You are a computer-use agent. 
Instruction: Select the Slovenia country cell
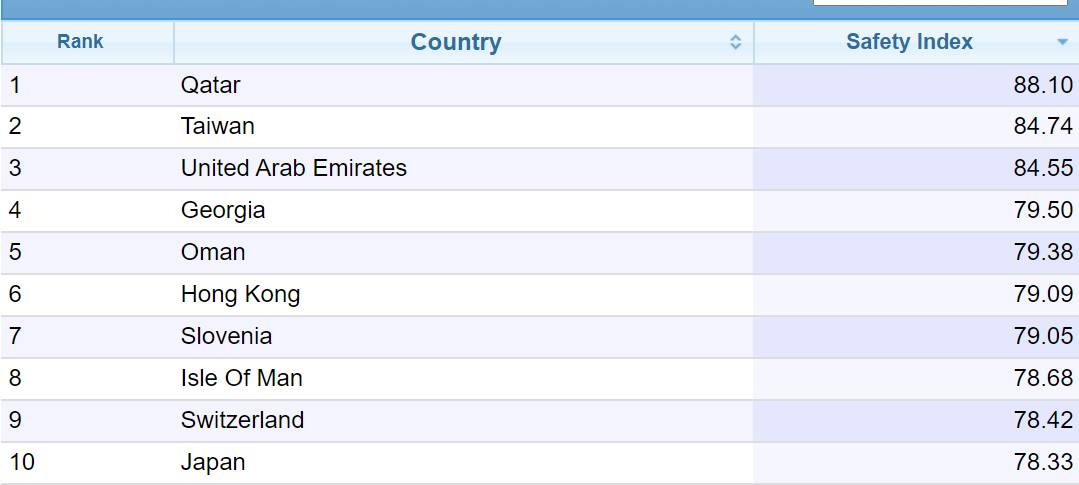[226, 337]
